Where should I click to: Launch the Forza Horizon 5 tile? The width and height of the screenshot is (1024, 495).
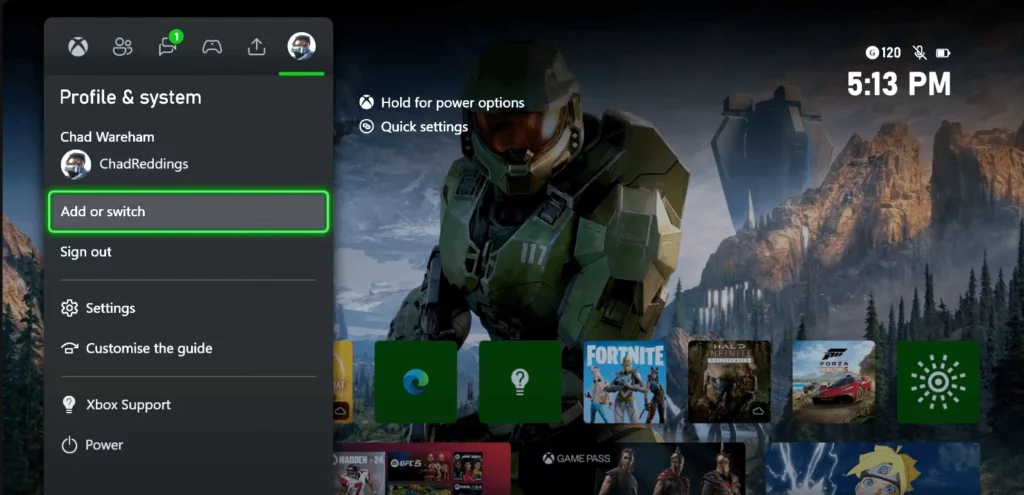834,381
